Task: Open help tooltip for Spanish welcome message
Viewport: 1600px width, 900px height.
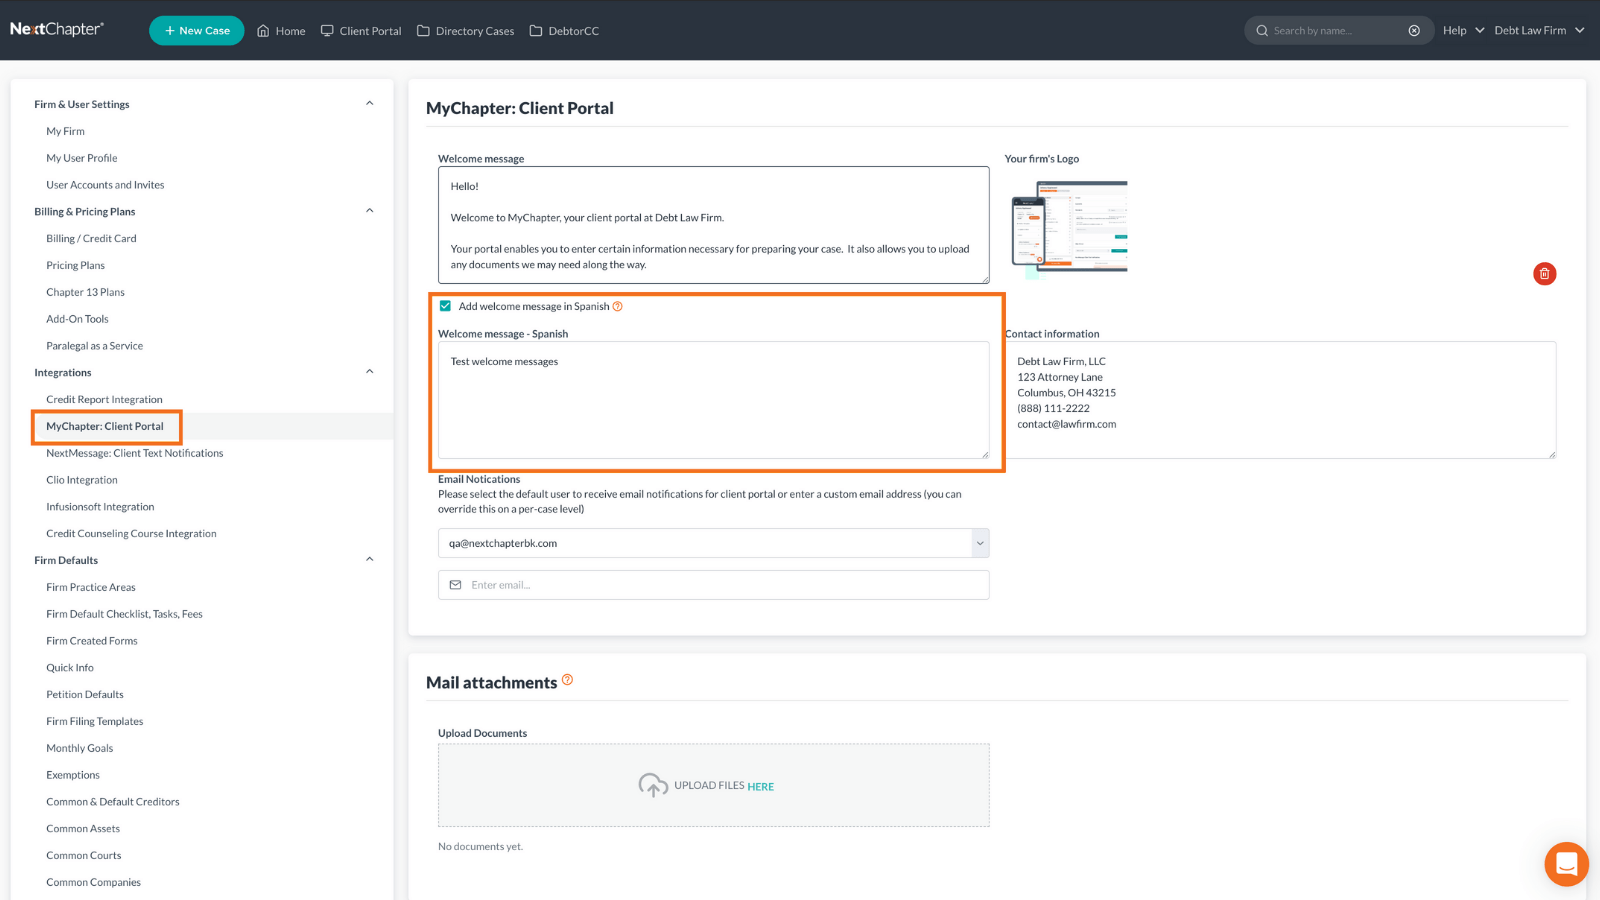Action: coord(617,307)
